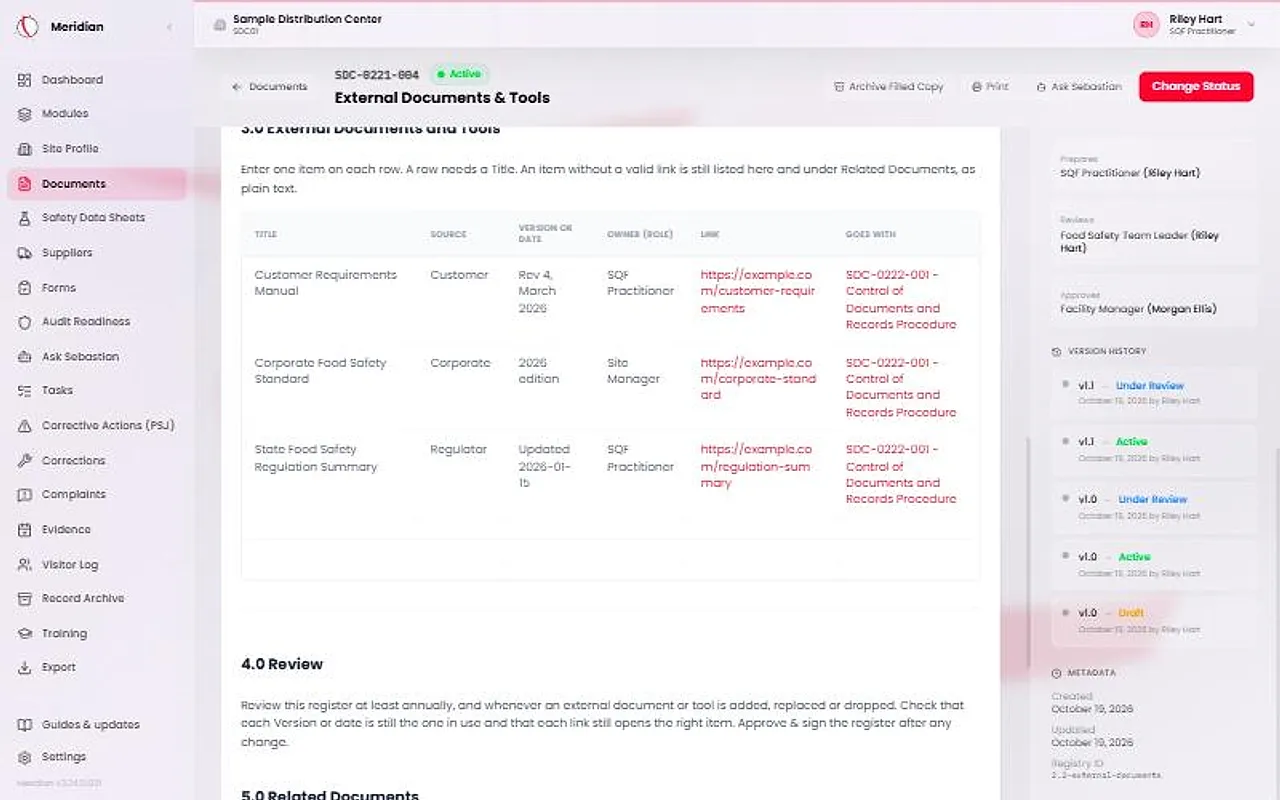Open Settings gear in sidebar
This screenshot has width=1280, height=800.
[25, 758]
